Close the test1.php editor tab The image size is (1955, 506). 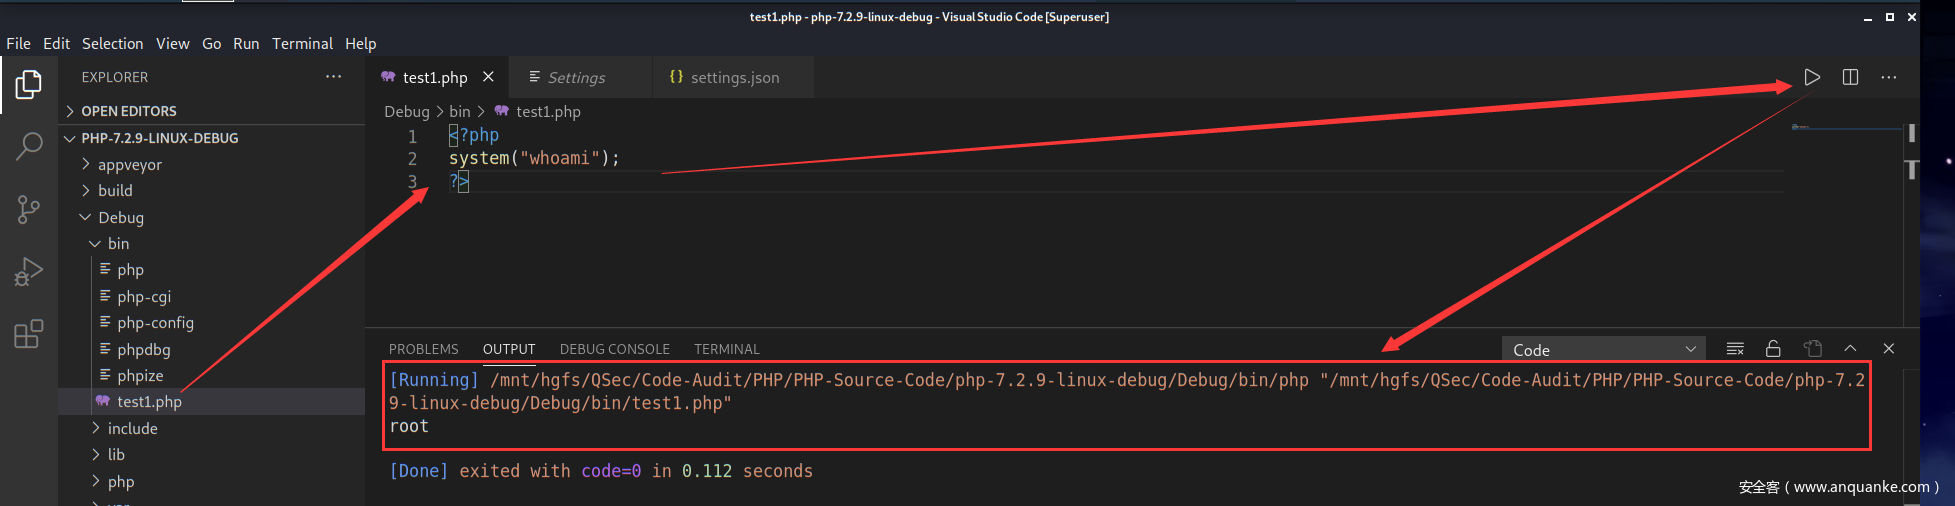point(488,77)
